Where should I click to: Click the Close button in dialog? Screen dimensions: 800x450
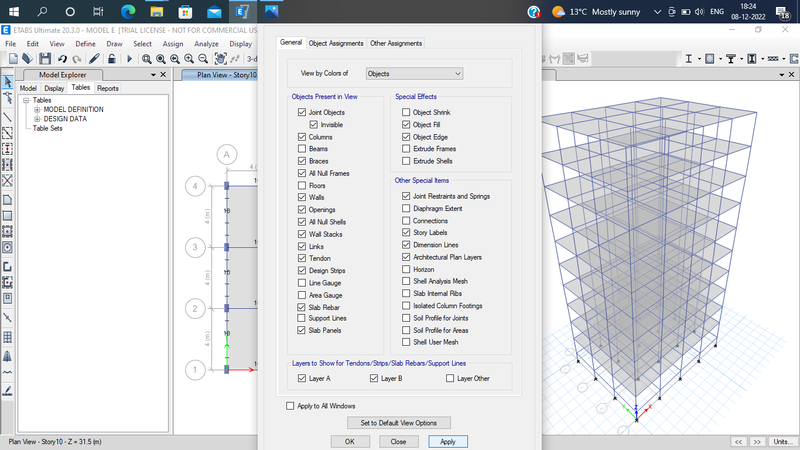pos(398,441)
